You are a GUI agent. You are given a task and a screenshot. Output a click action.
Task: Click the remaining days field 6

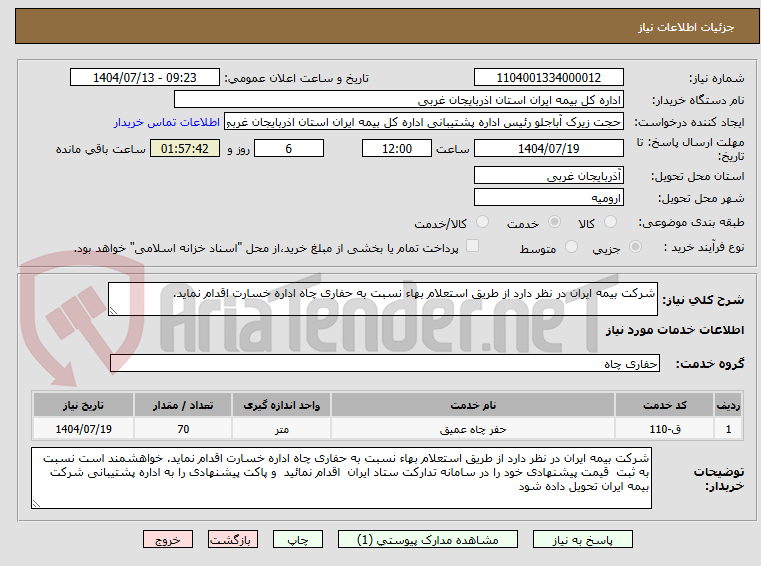point(289,148)
